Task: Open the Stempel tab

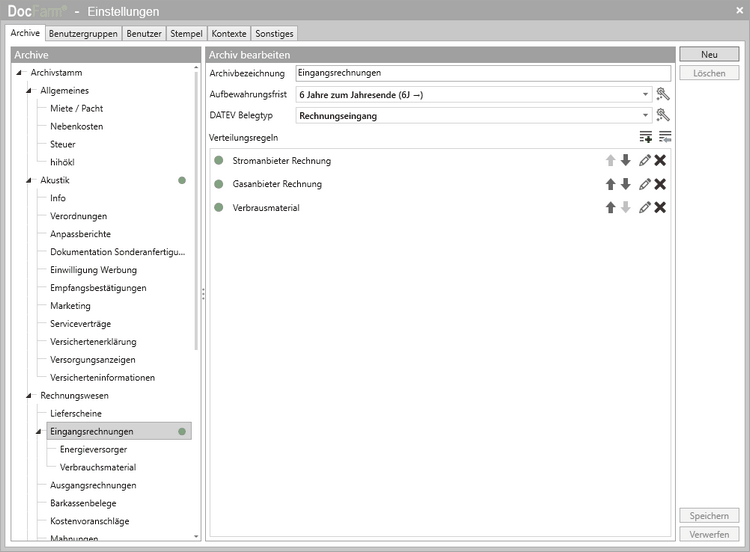Action: tap(186, 33)
